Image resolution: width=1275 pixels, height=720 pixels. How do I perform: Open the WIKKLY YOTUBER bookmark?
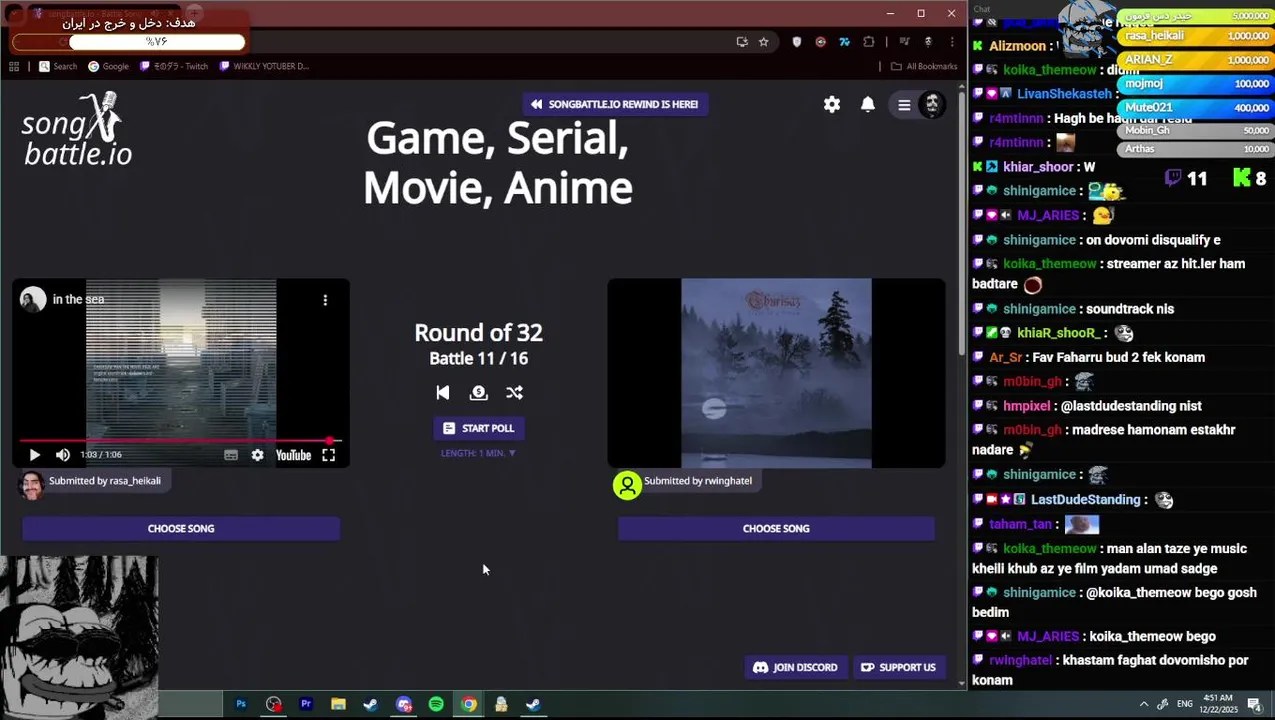263,66
